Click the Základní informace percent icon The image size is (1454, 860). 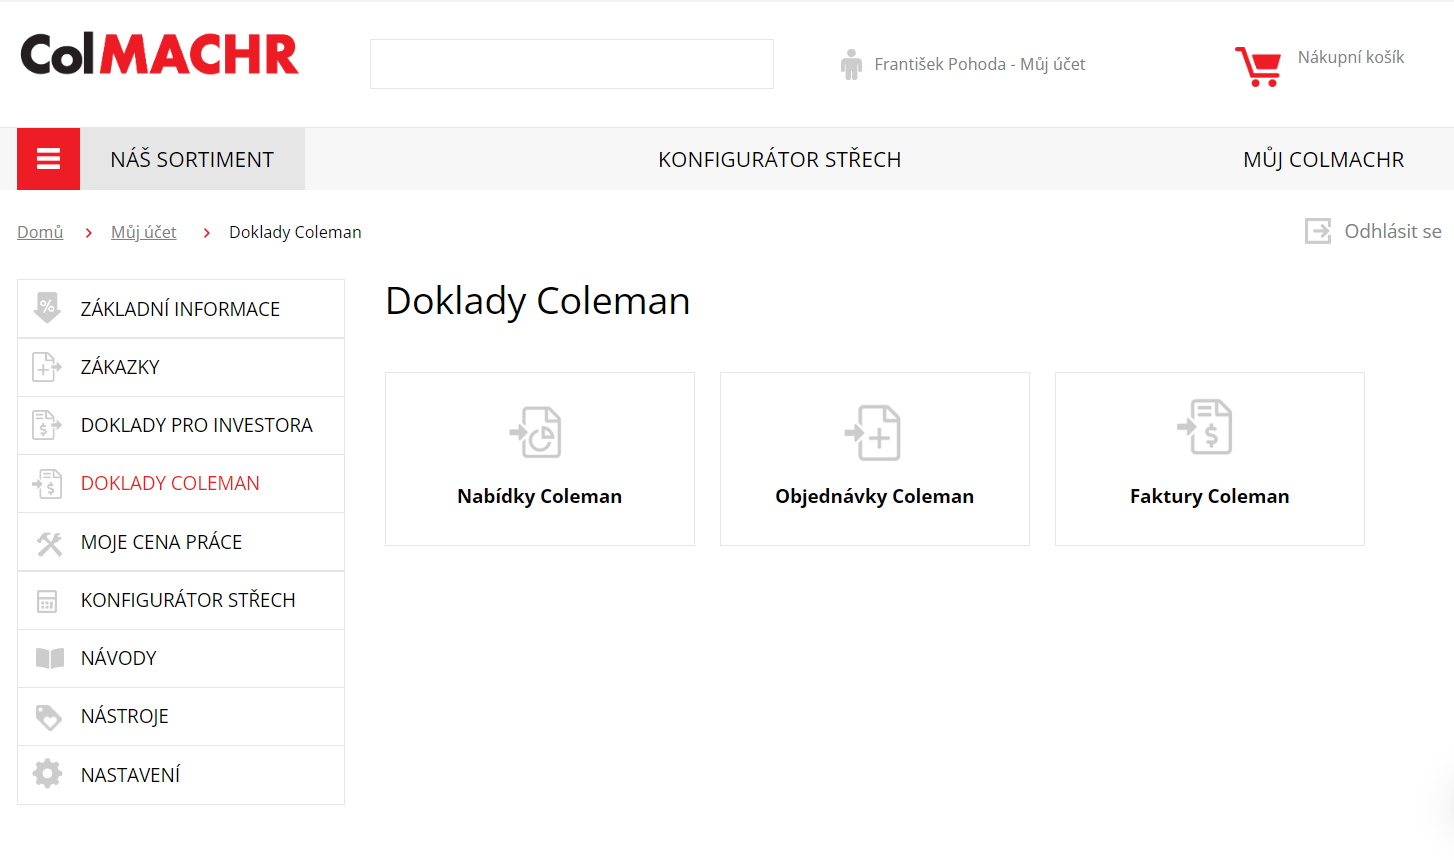pyautogui.click(x=47, y=308)
